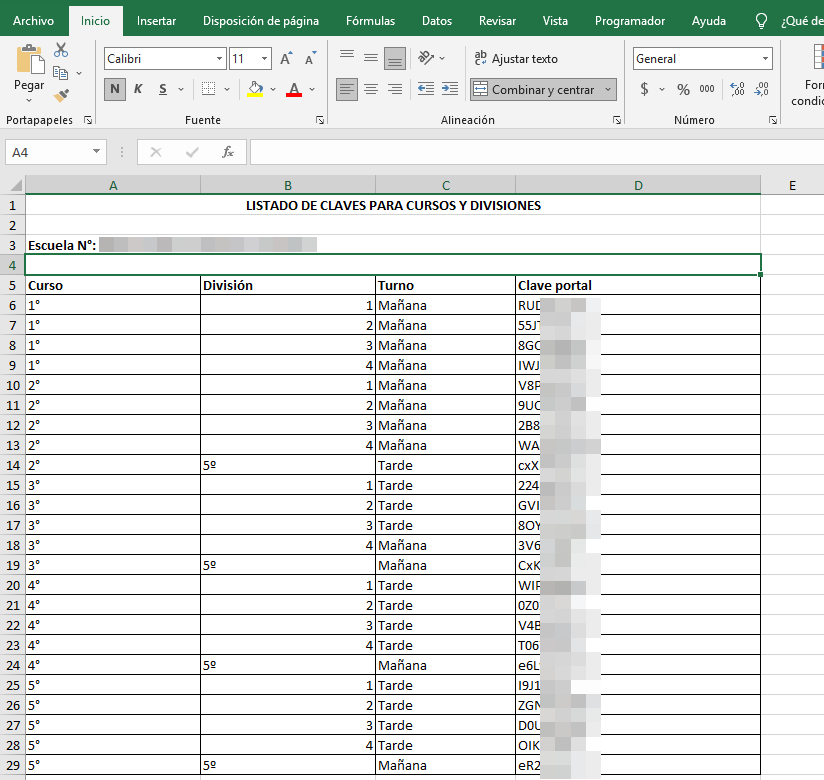Expand the borders dropdown arrow
This screenshot has width=824, height=780.
tap(227, 89)
